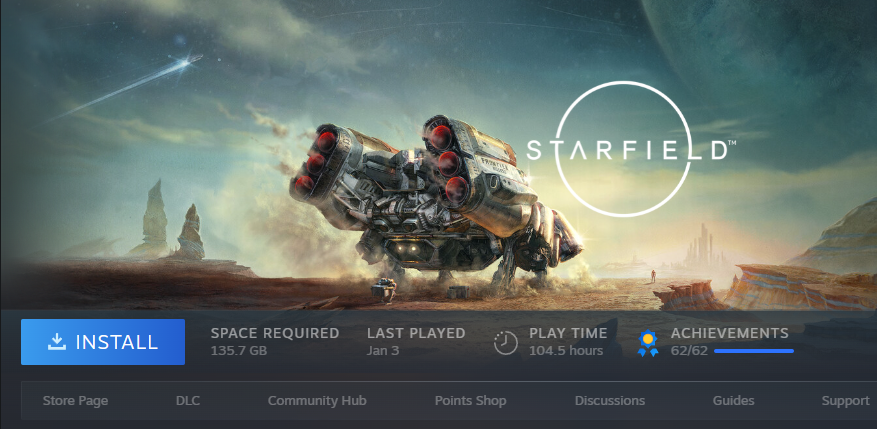This screenshot has height=429, width=877.
Task: Click the Play Time clock icon
Action: pos(506,342)
